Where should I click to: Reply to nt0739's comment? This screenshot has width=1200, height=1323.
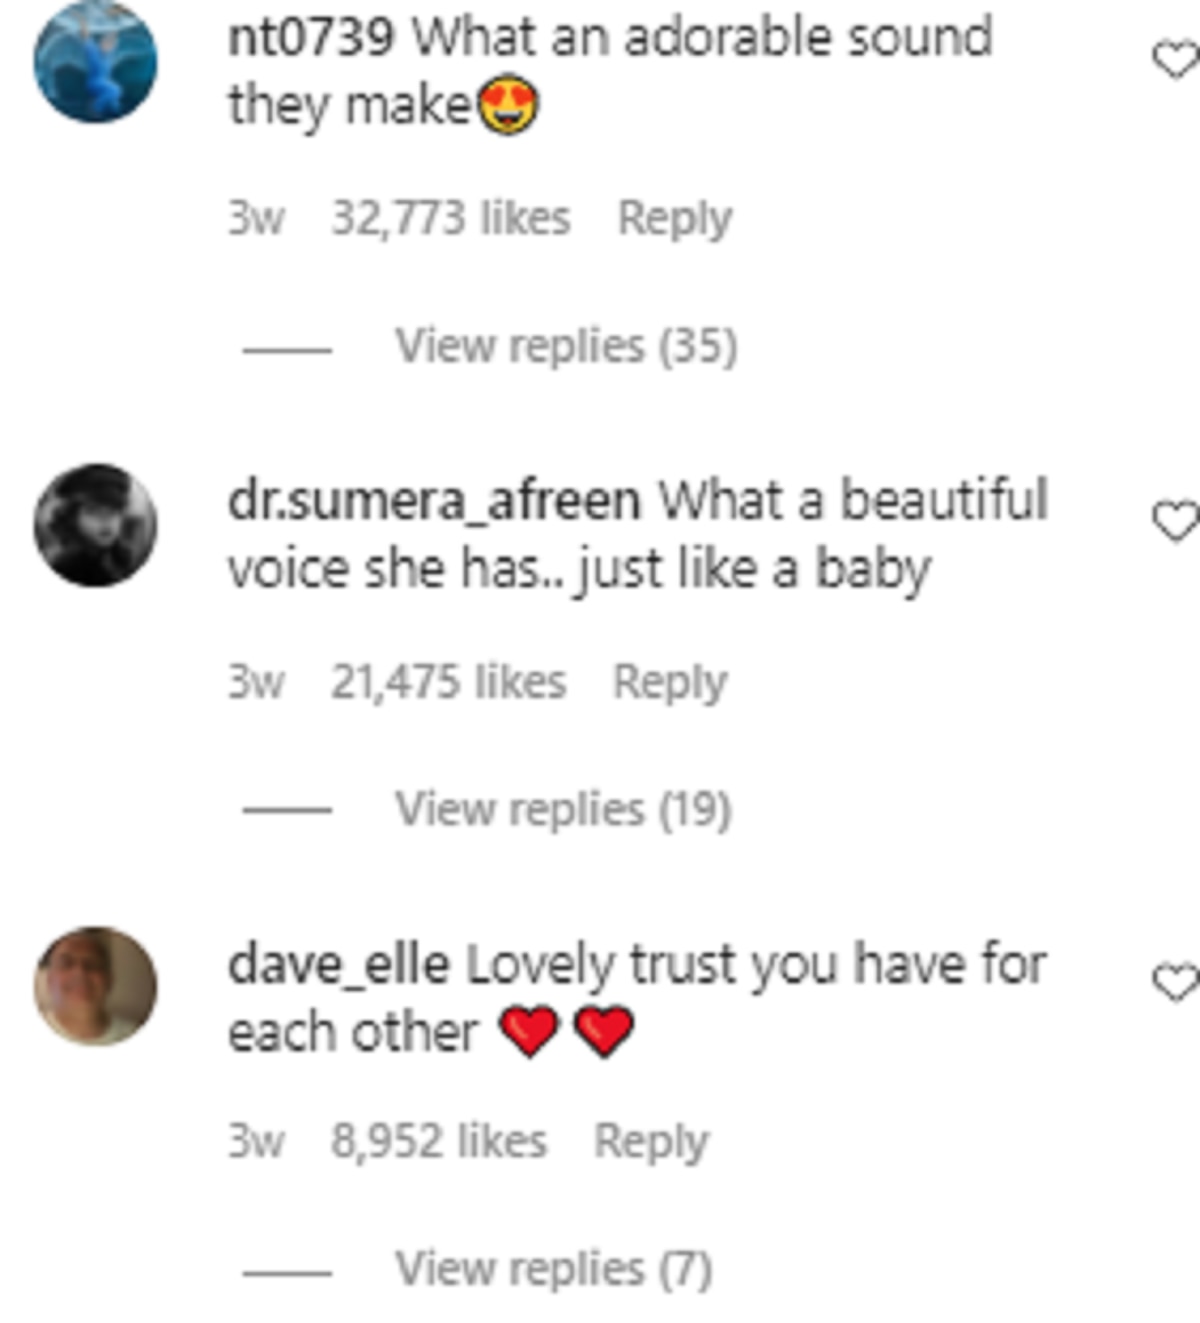pyautogui.click(x=675, y=218)
